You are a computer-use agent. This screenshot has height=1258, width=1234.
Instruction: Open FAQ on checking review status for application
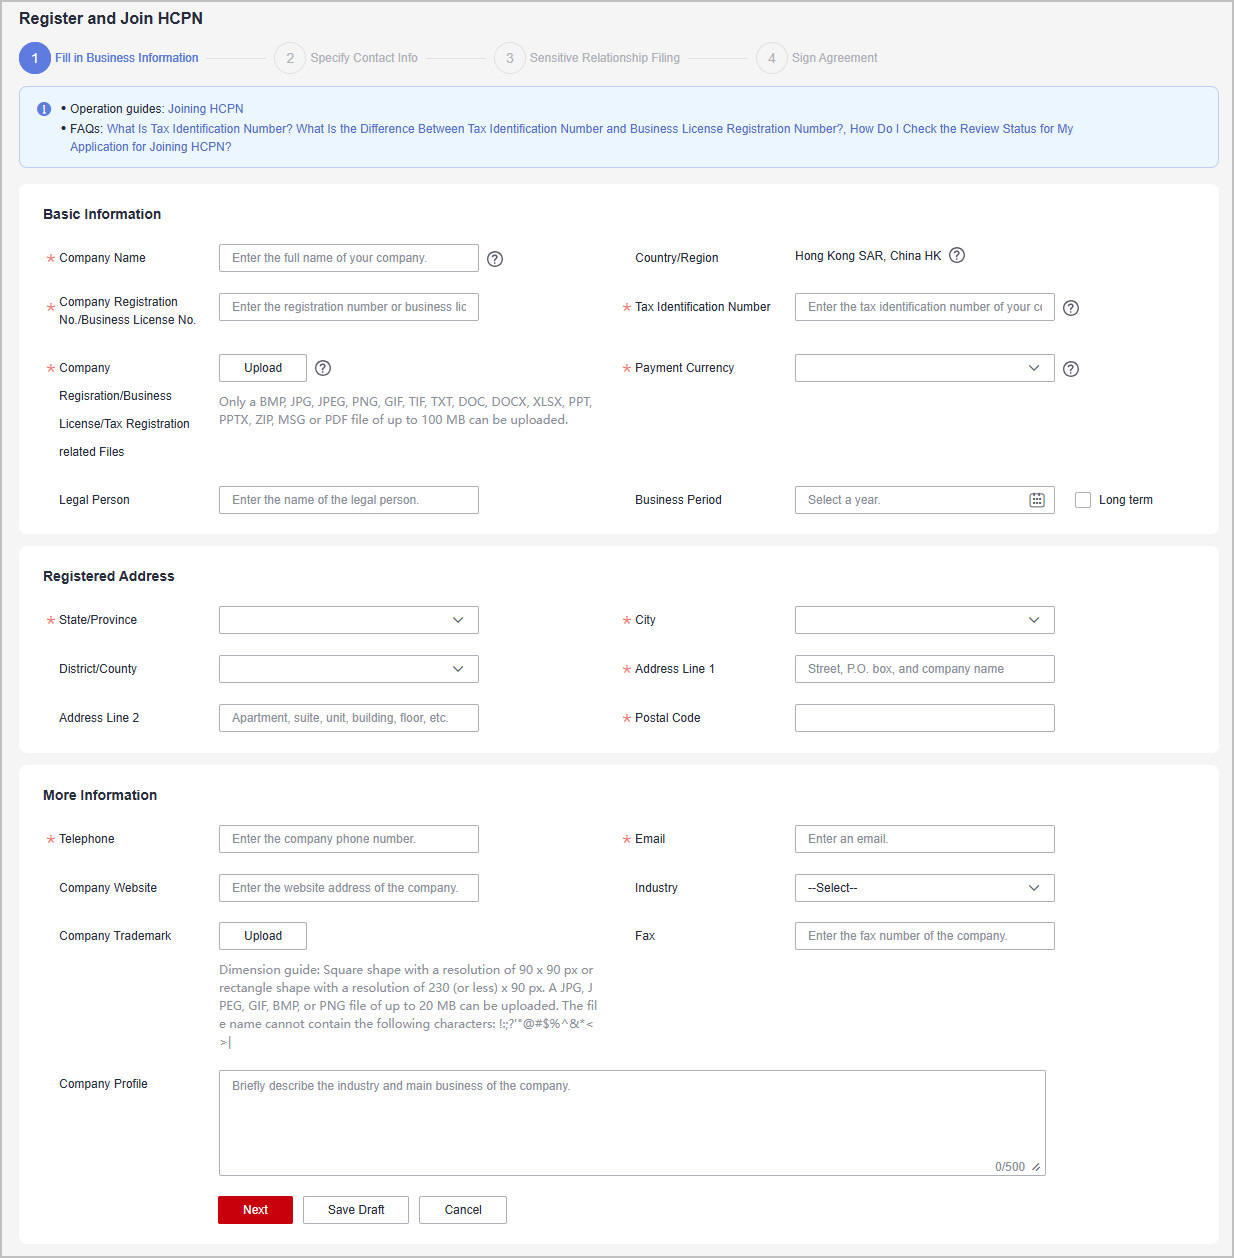click(571, 138)
